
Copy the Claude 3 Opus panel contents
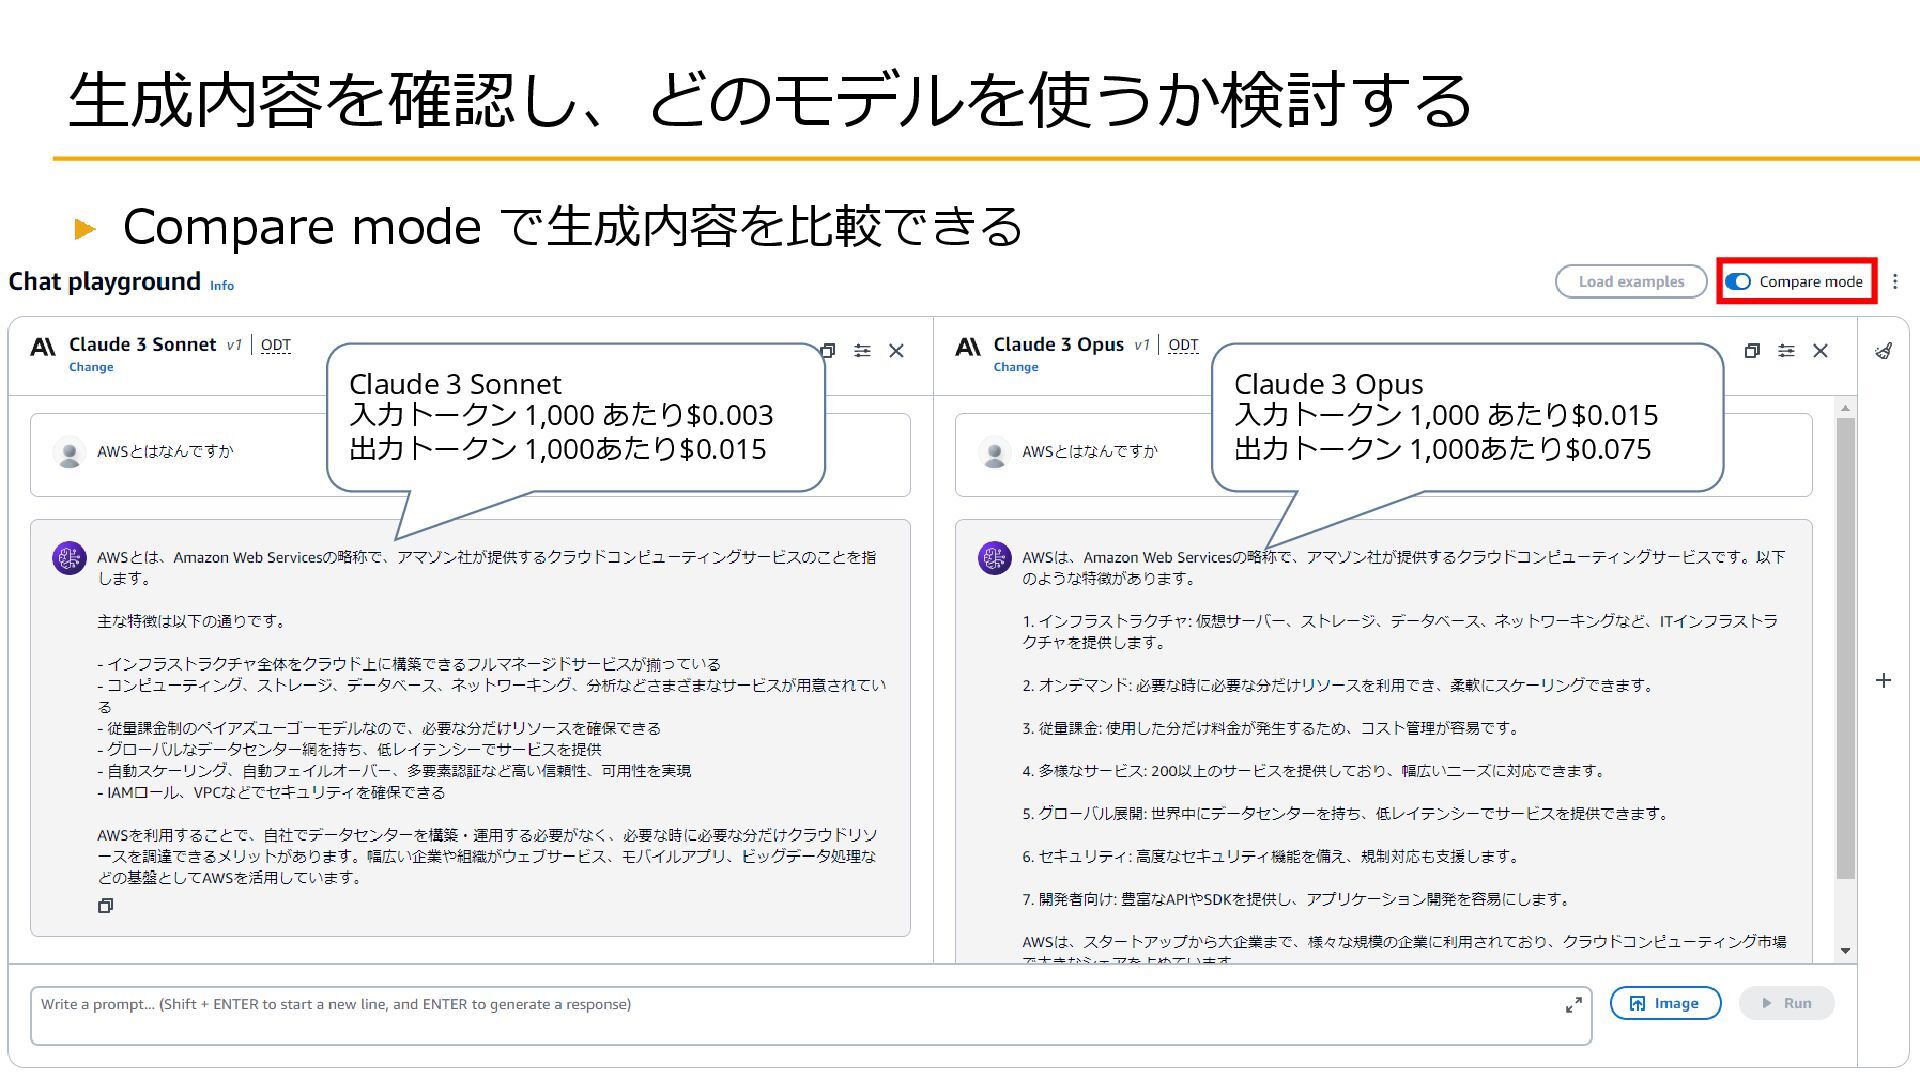click(x=1752, y=351)
